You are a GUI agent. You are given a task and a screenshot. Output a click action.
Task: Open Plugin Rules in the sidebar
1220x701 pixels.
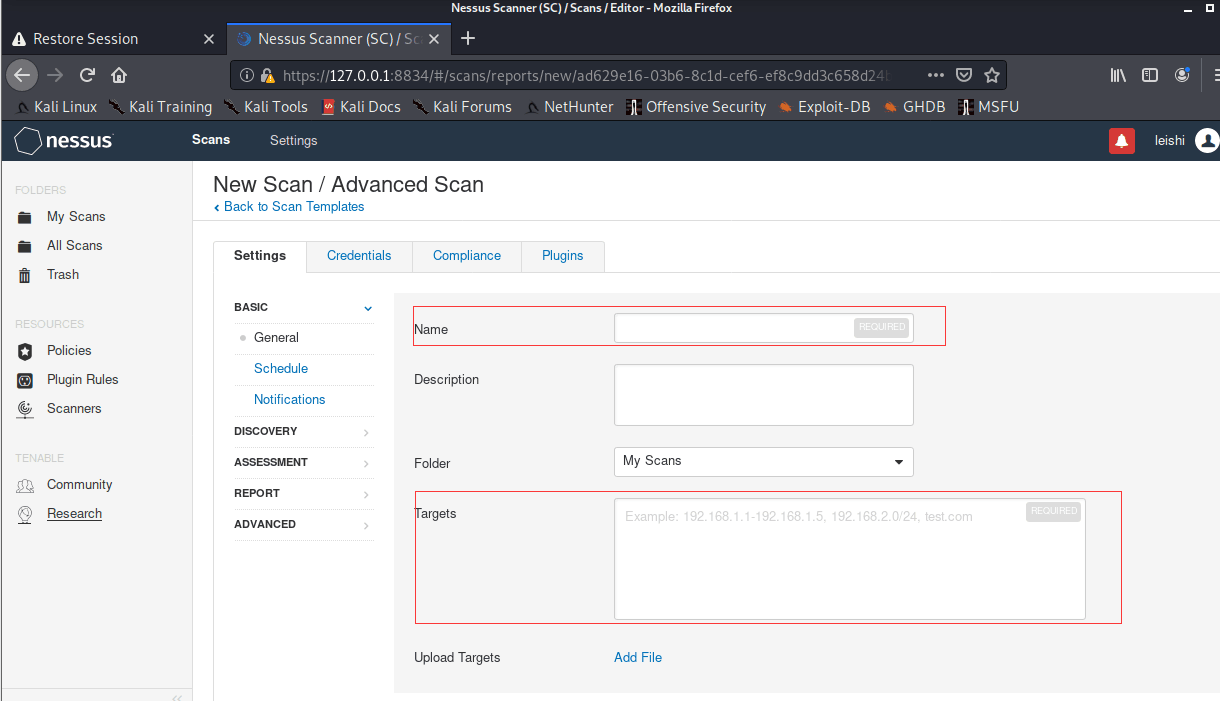tap(82, 379)
